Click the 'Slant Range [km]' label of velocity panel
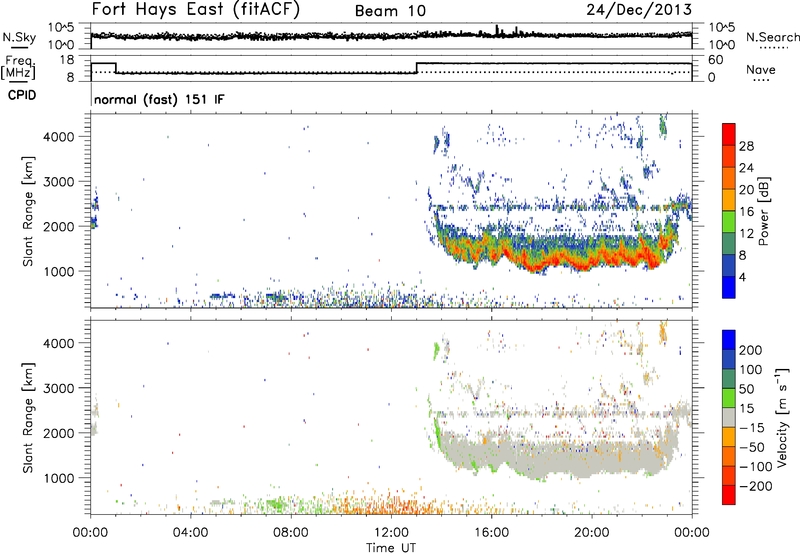800x554 pixels. [28, 417]
